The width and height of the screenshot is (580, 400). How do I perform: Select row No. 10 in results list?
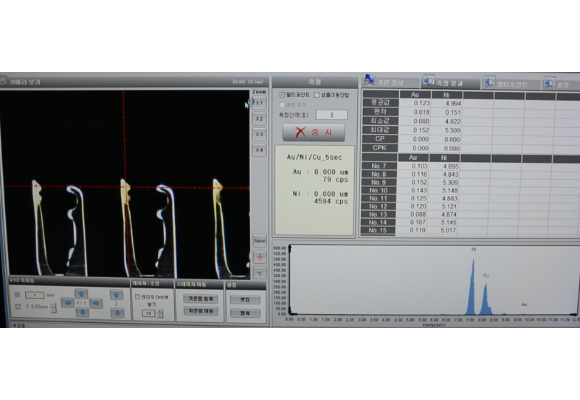click(x=379, y=190)
